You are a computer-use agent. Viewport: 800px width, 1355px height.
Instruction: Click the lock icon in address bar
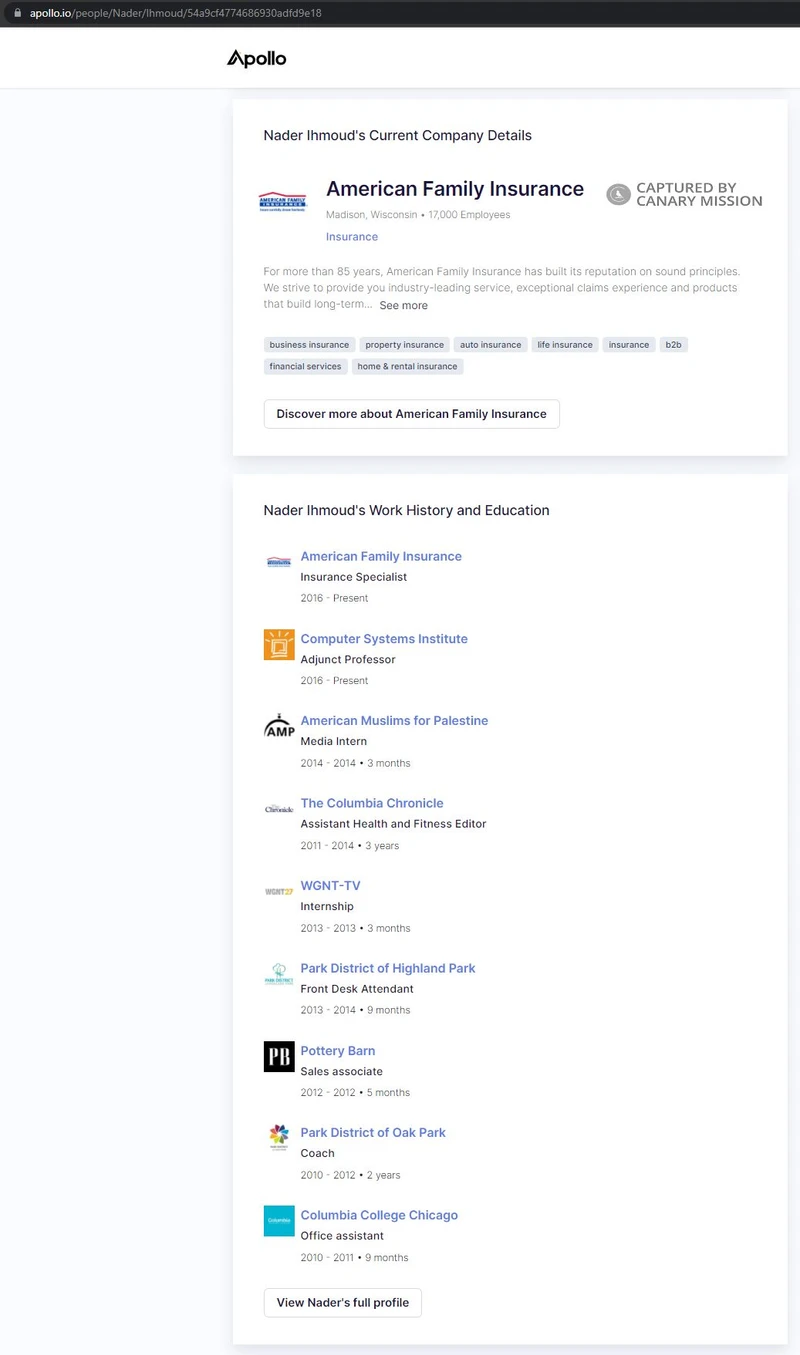coord(17,13)
